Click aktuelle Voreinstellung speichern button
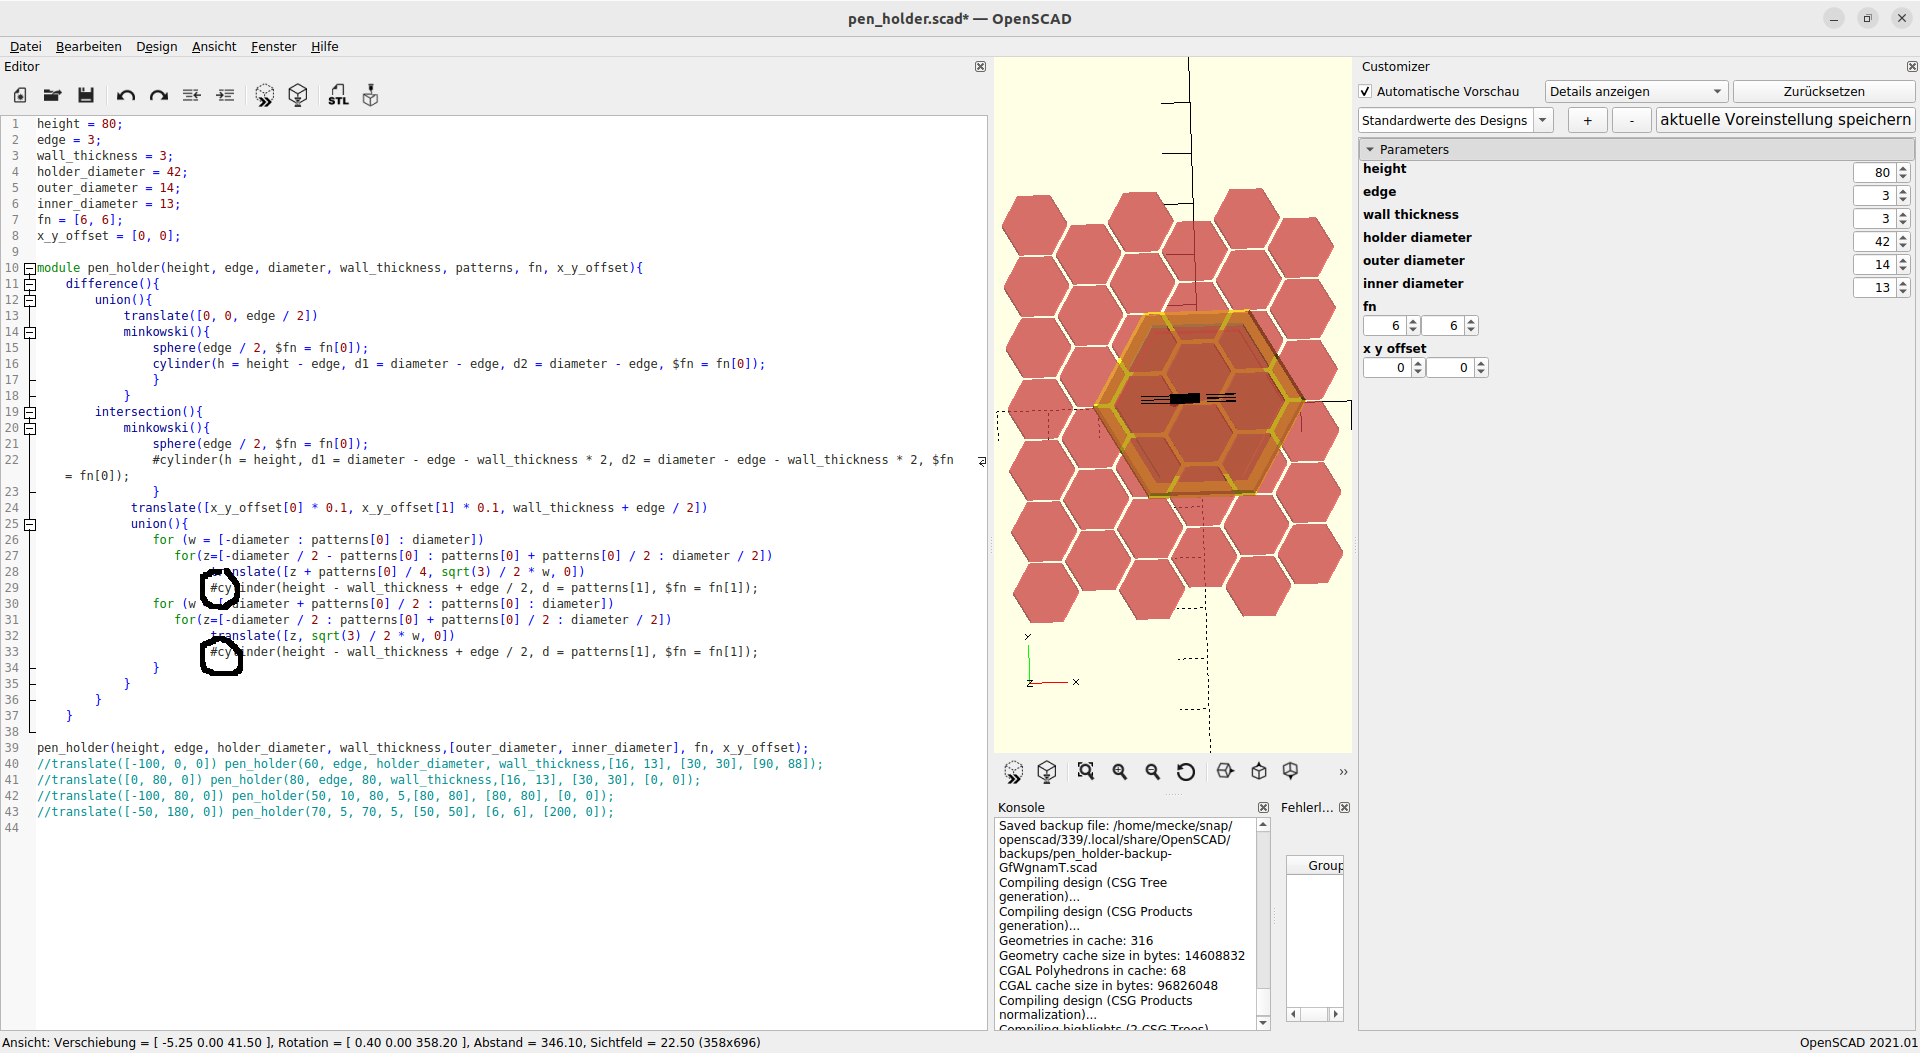 coord(1785,120)
